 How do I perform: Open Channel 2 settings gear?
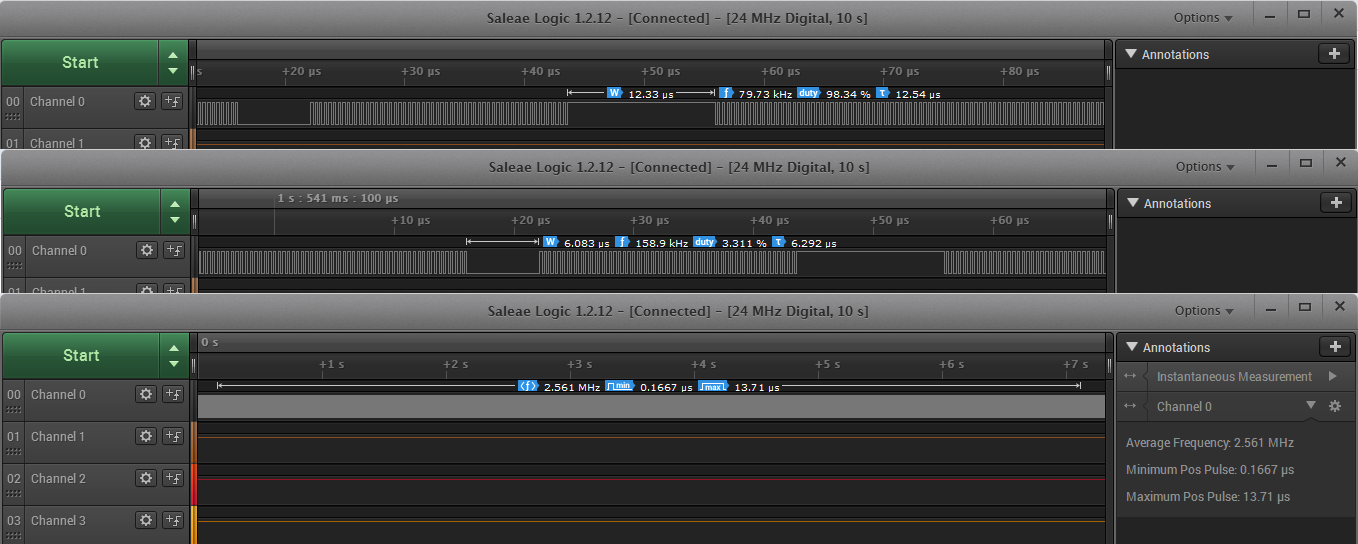tap(146, 478)
